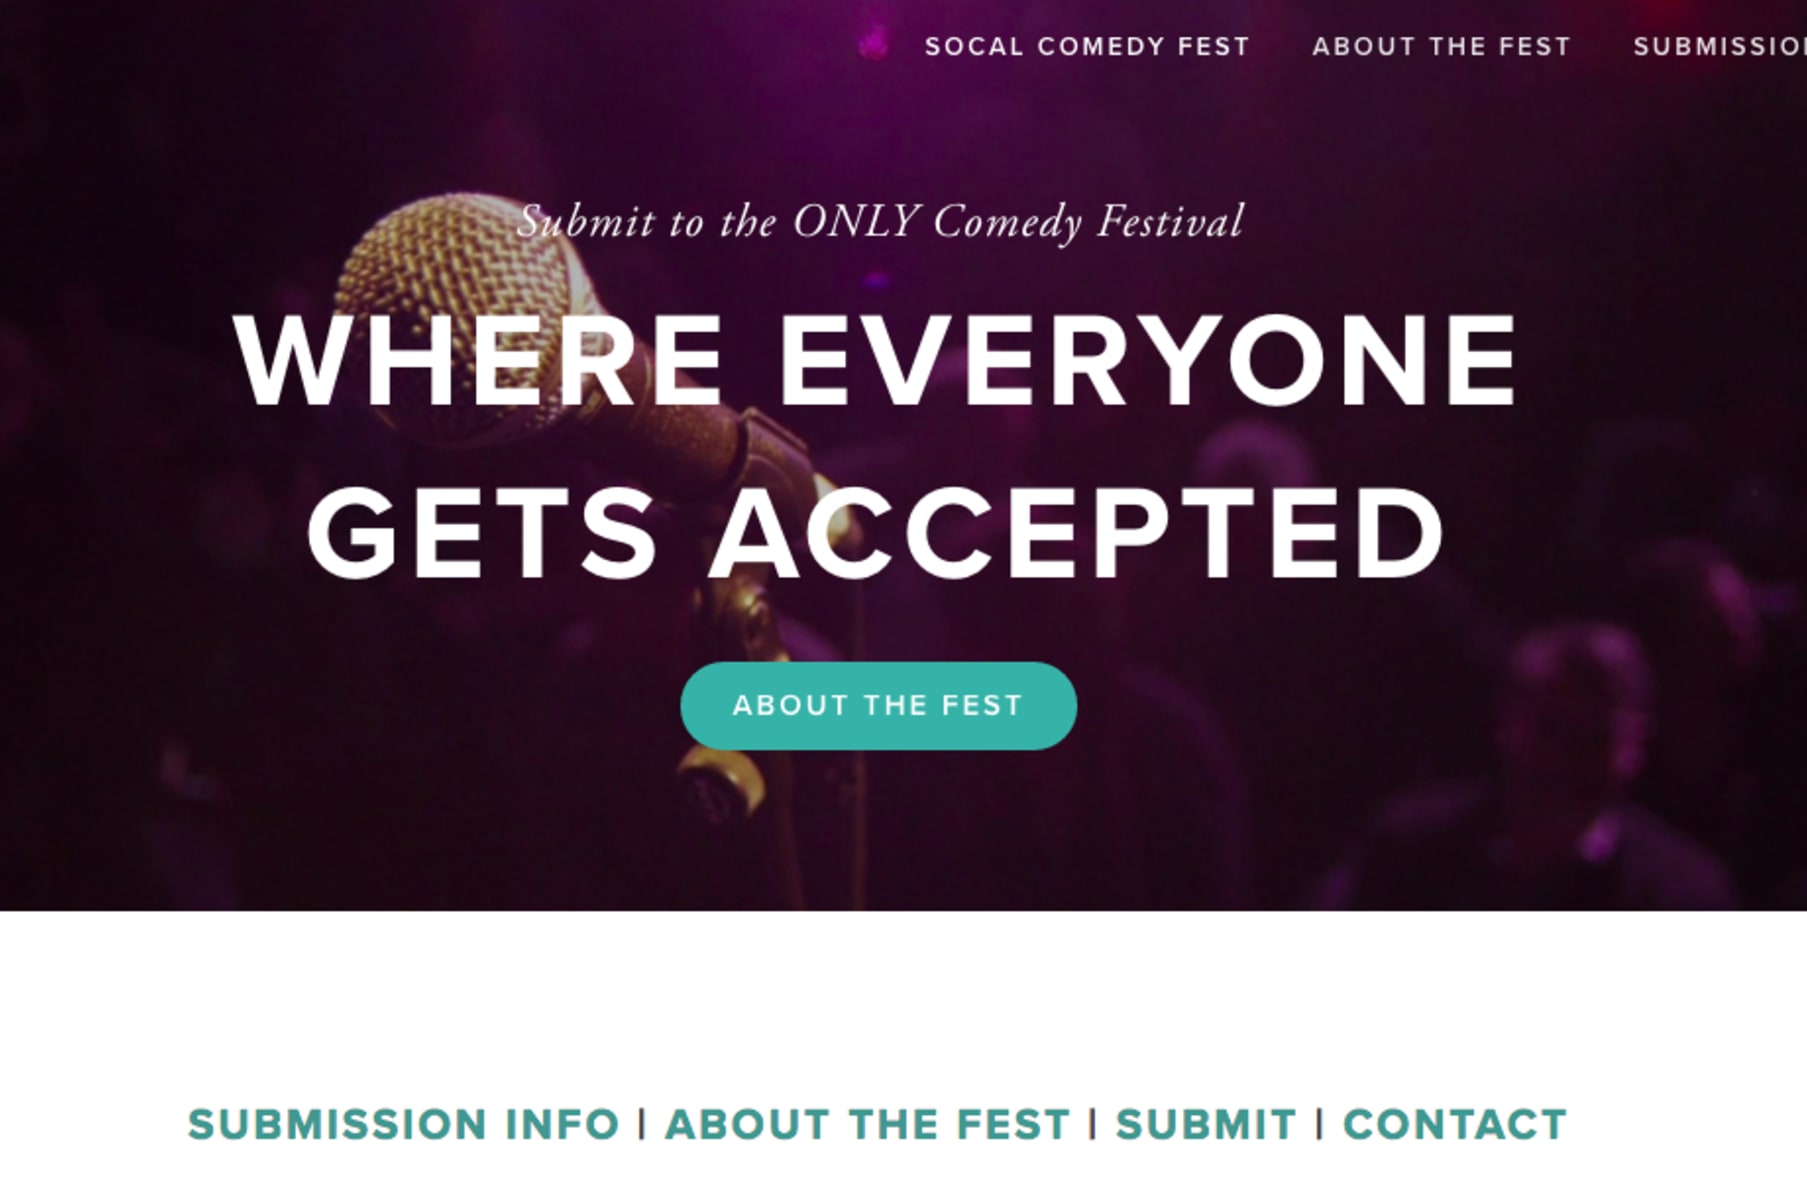
Task: Open the SoCal Comedy Fest nav item
Action: pyautogui.click(x=1087, y=47)
